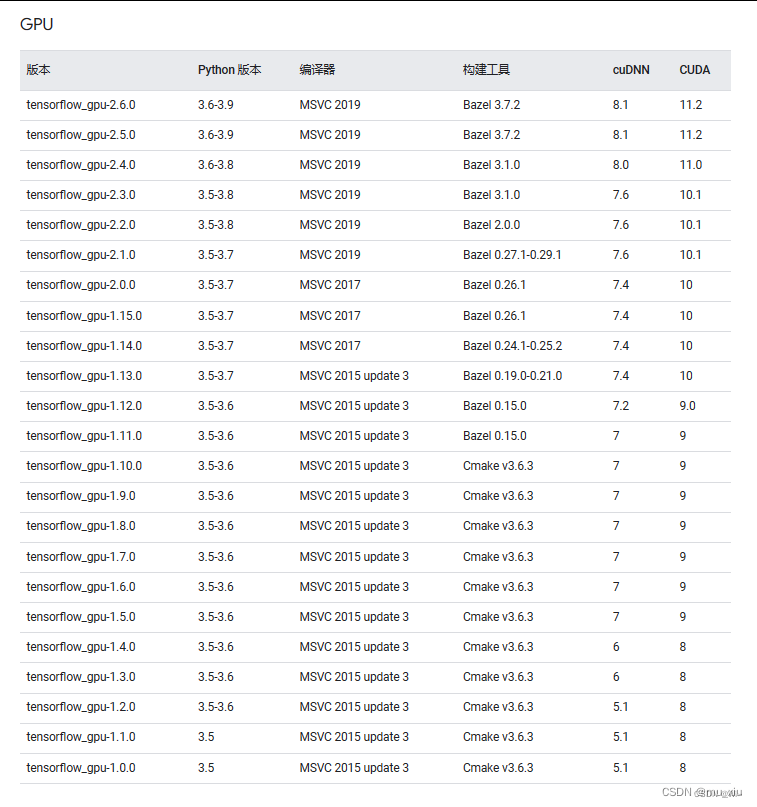Click the tensorflow_gpu-1.12.0 cell

point(84,406)
